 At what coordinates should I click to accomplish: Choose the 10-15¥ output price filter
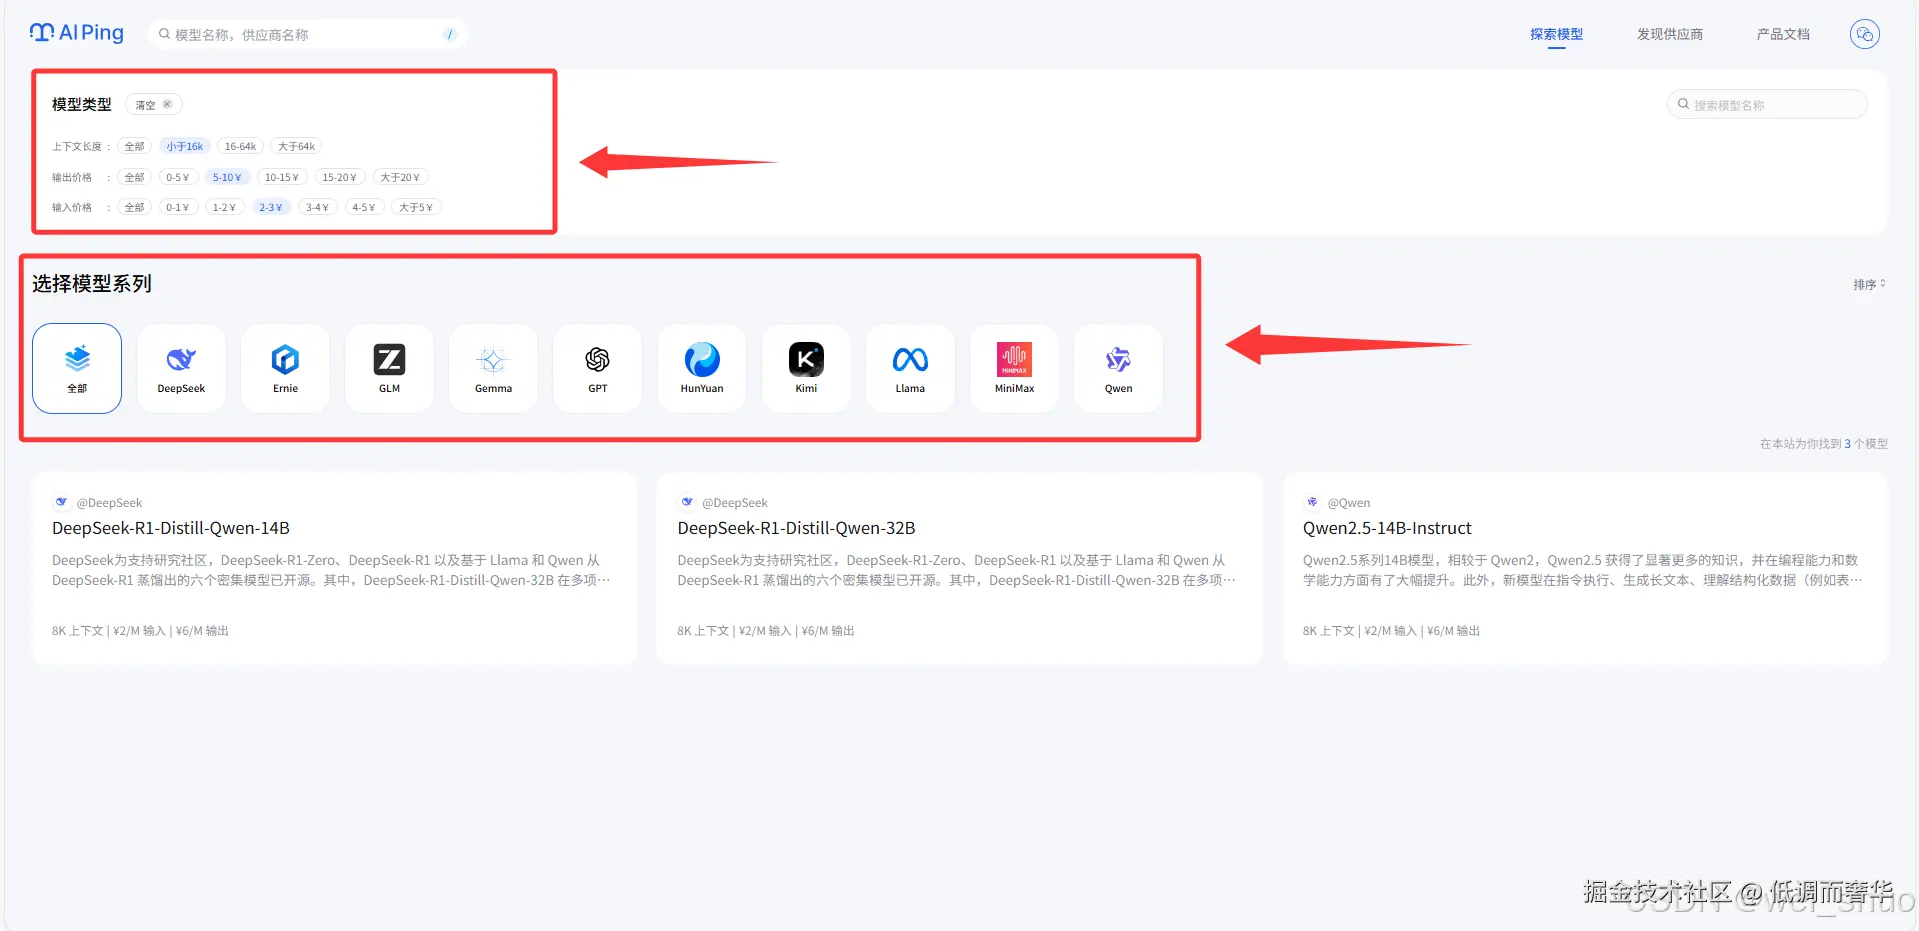[x=282, y=177]
